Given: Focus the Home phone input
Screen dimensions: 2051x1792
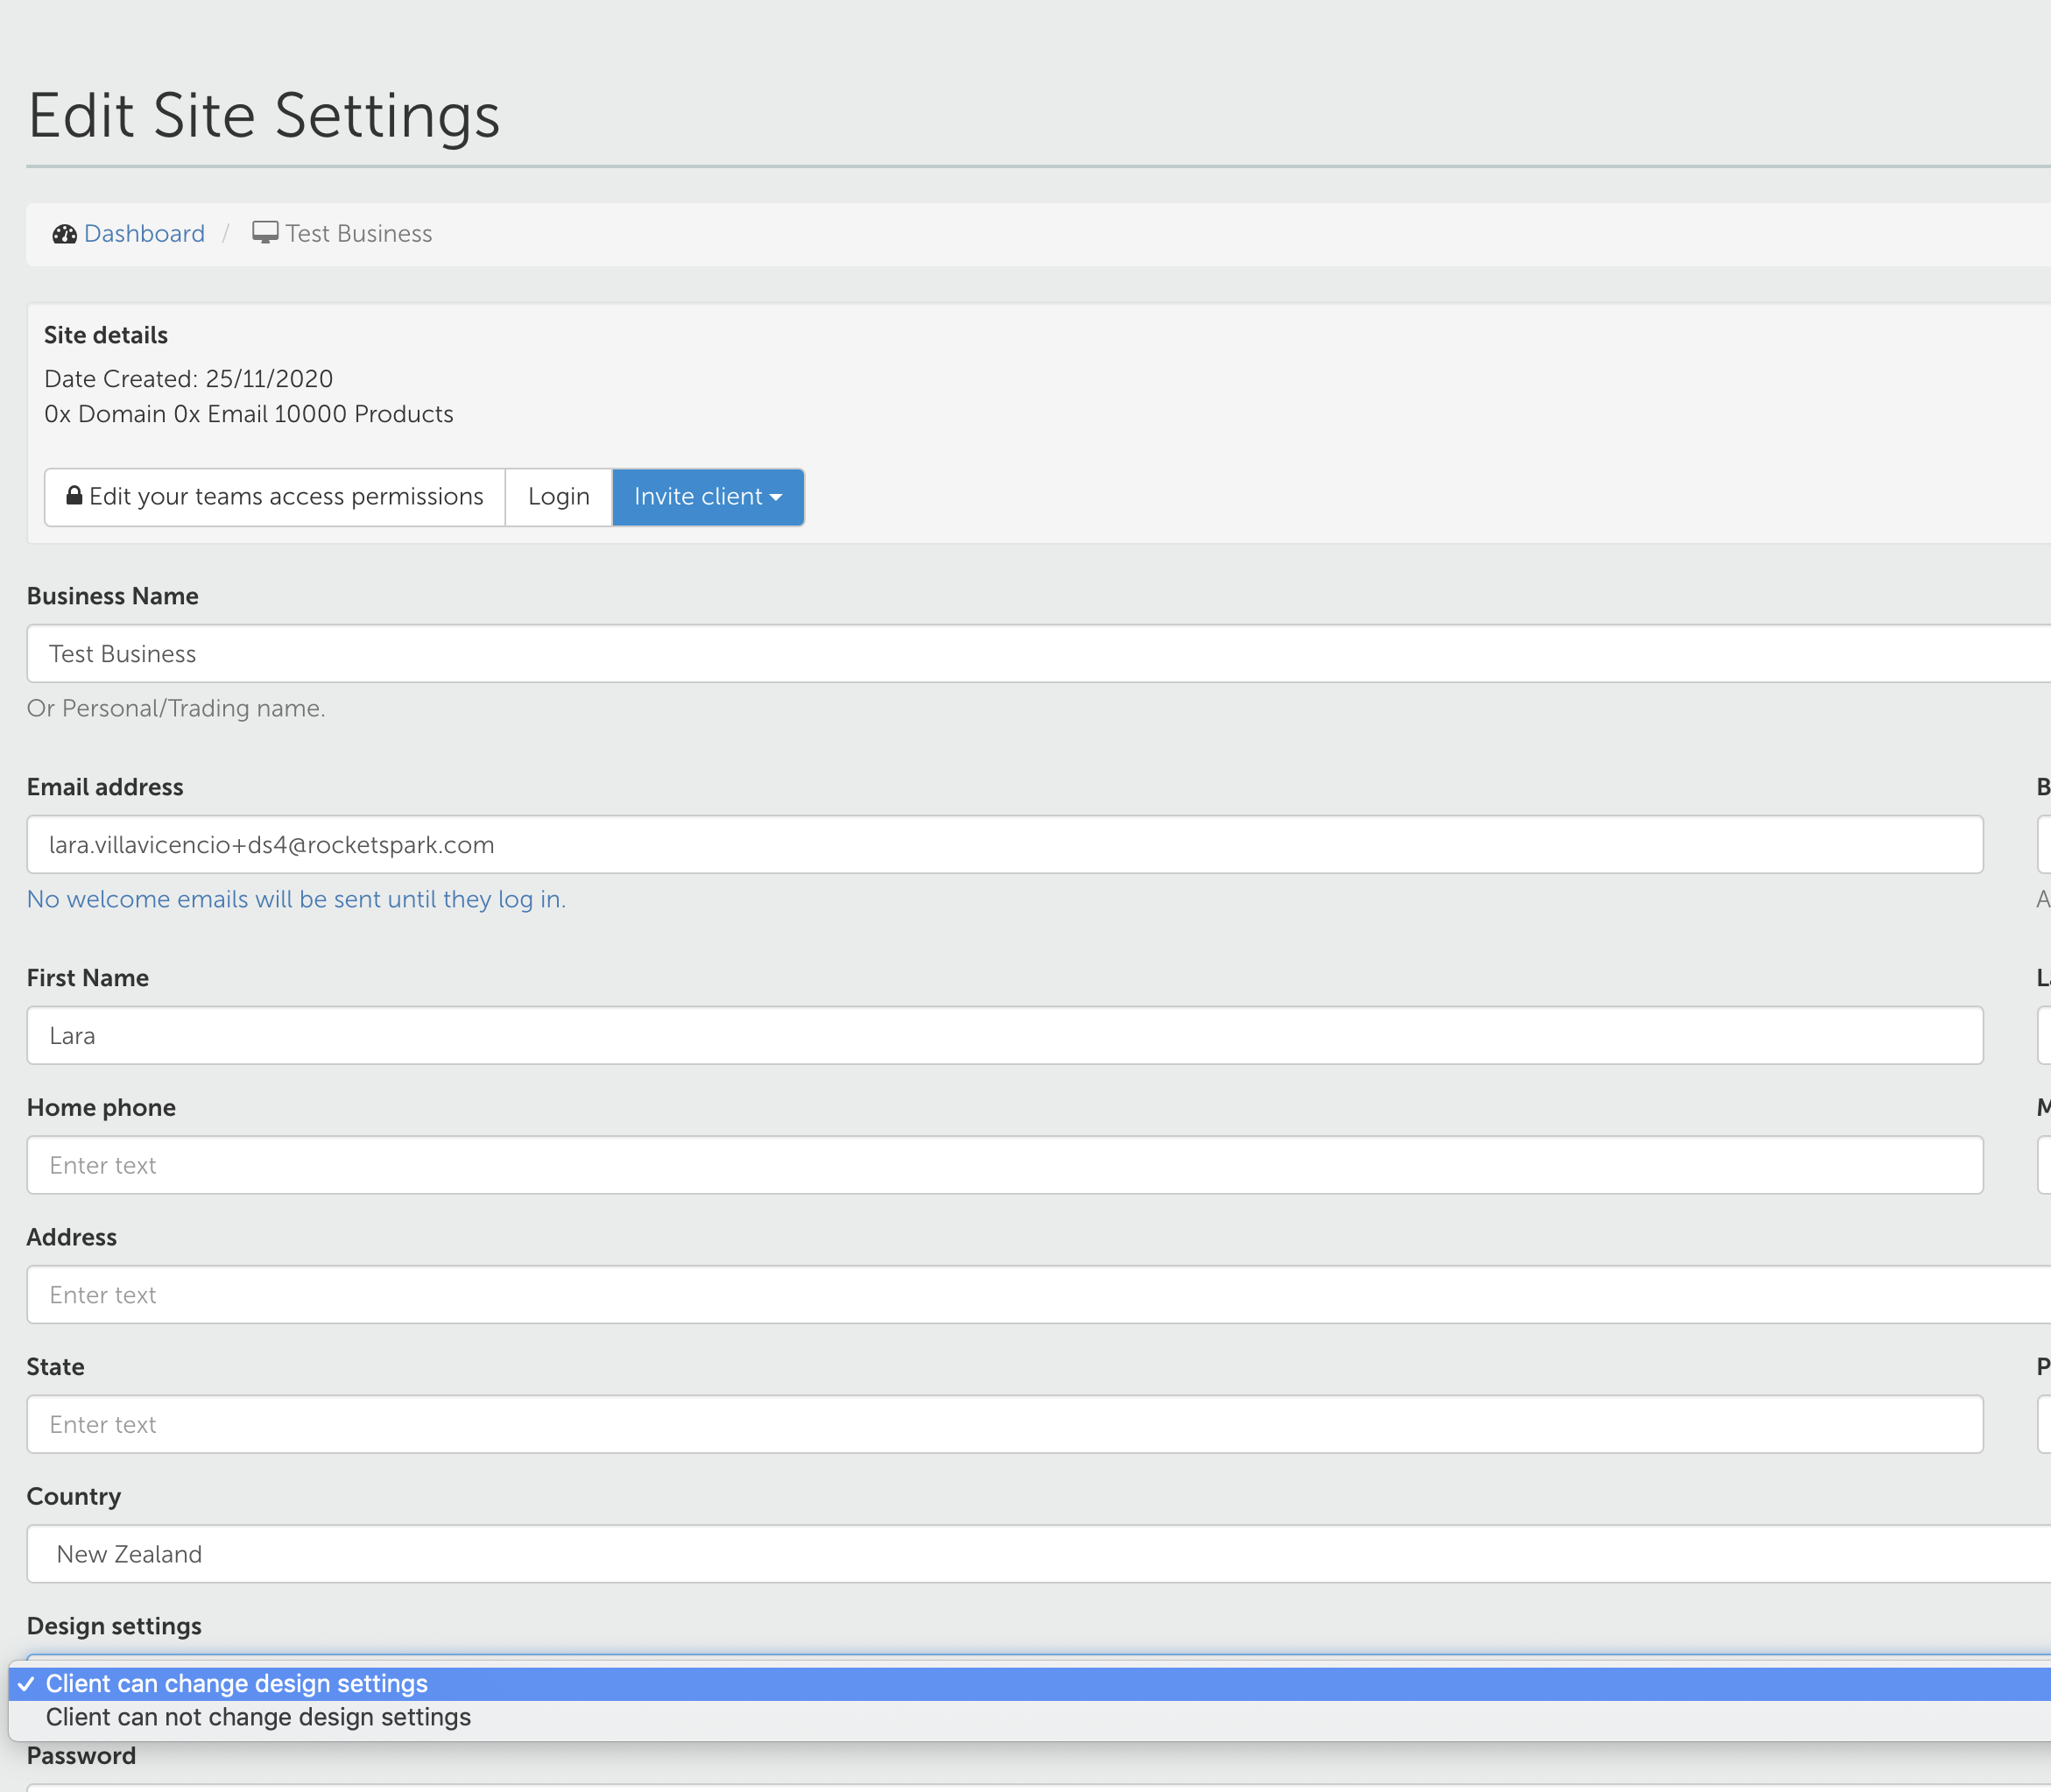Looking at the screenshot, I should point(1005,1165).
